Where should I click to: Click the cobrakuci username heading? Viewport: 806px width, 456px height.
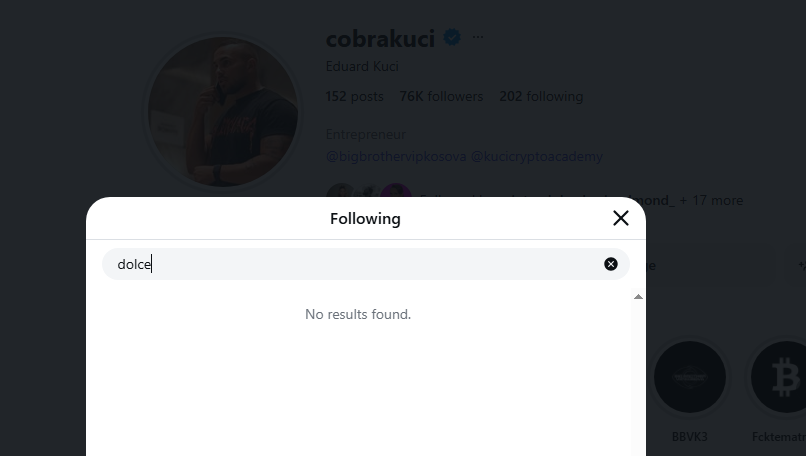(380, 38)
